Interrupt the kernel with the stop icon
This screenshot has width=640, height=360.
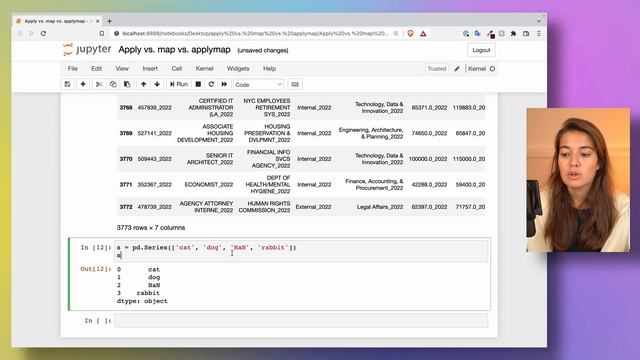click(x=198, y=84)
